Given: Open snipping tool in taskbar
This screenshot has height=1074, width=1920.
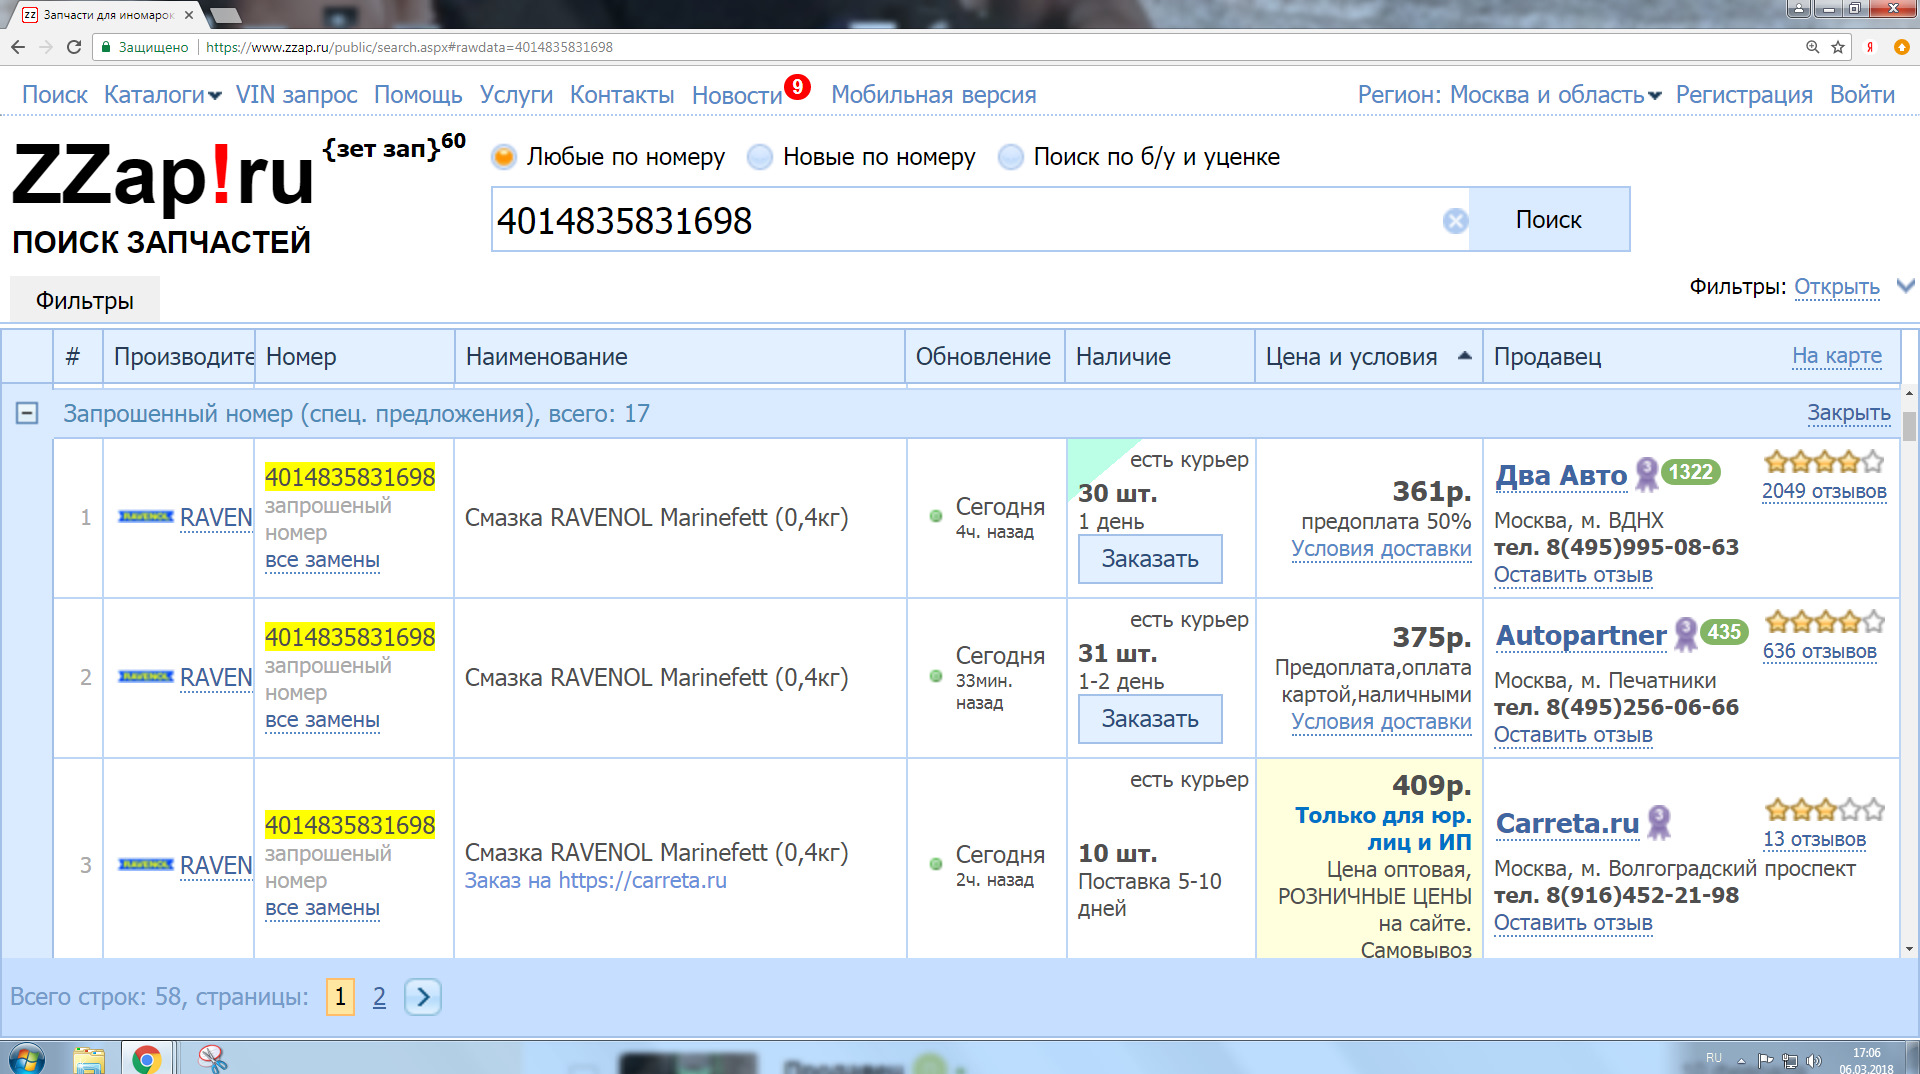Looking at the screenshot, I should (x=212, y=1058).
